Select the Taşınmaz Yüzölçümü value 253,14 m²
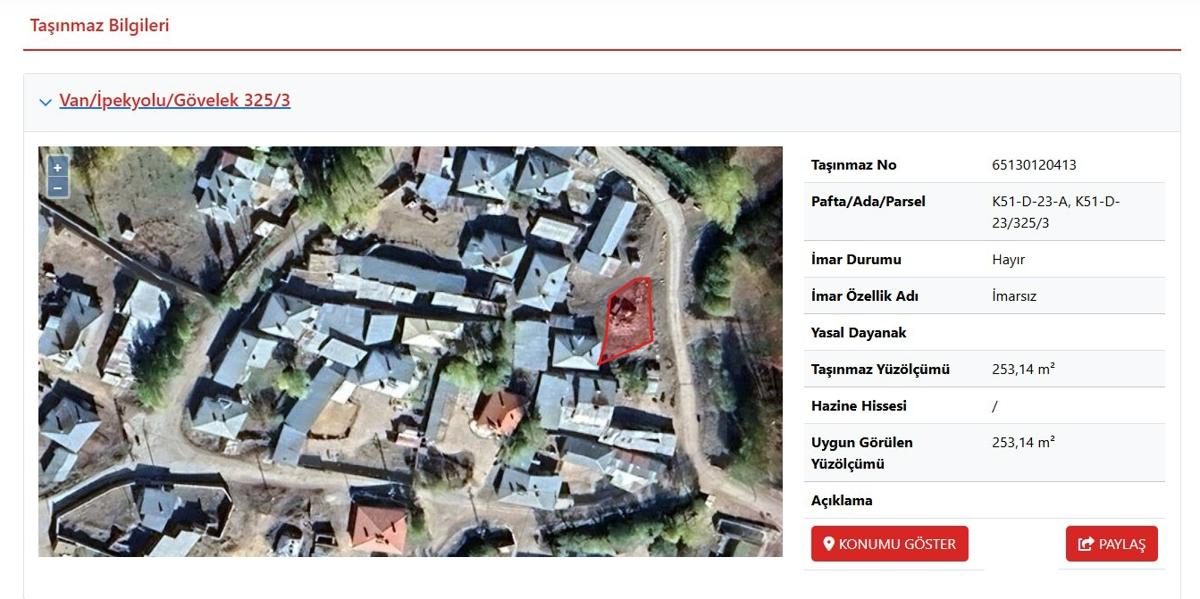1200x599 pixels. (x=1023, y=369)
